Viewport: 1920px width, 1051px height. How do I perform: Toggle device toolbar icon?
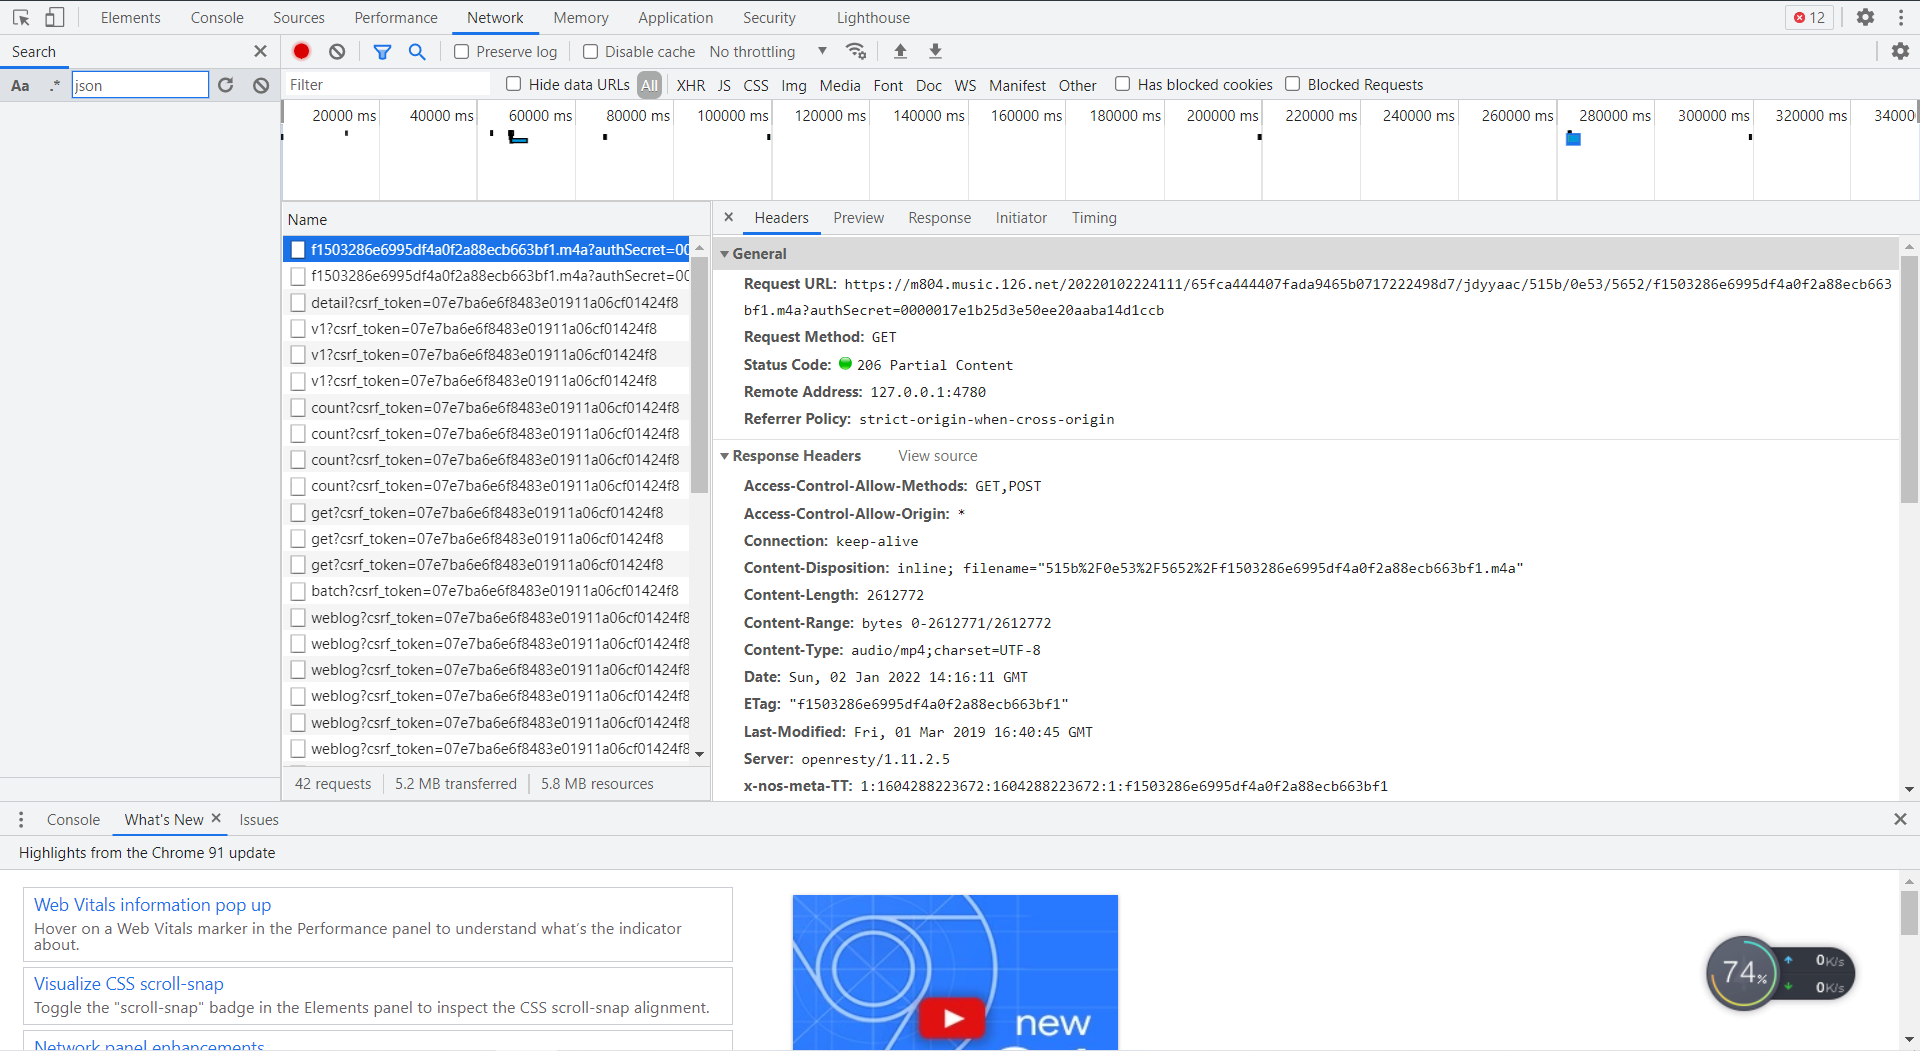(55, 17)
